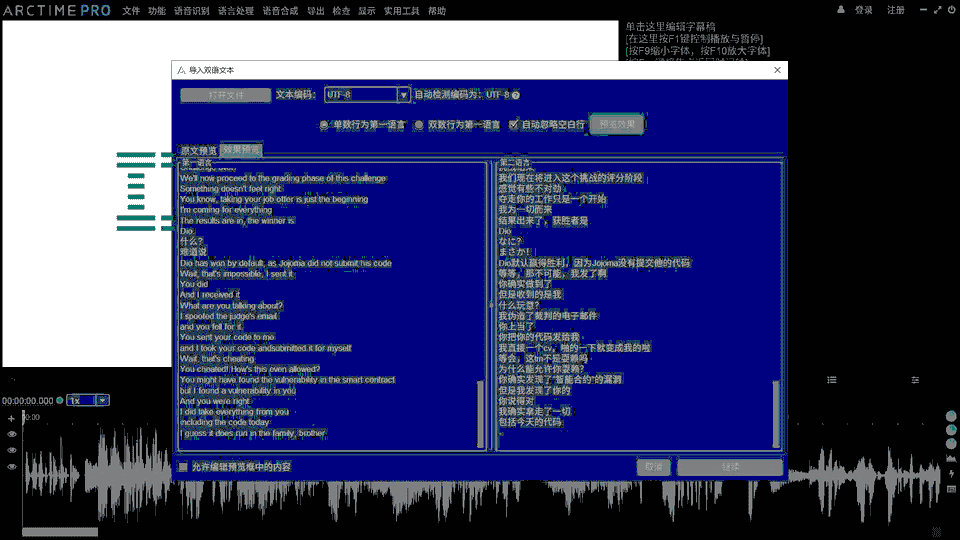Viewport: 960px width, 540px height.
Task: Open the UTF-8 text encoding dropdown
Action: click(403, 95)
